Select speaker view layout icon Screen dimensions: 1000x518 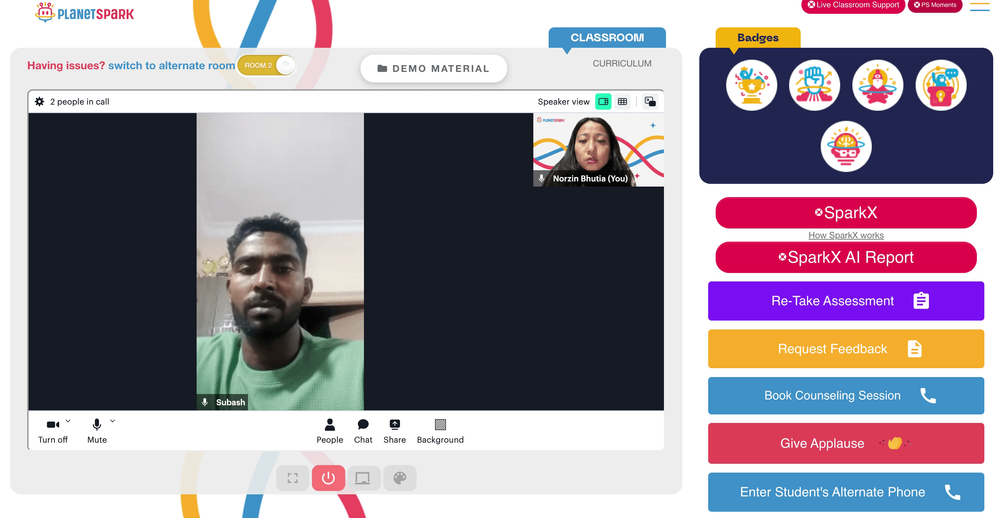click(603, 101)
